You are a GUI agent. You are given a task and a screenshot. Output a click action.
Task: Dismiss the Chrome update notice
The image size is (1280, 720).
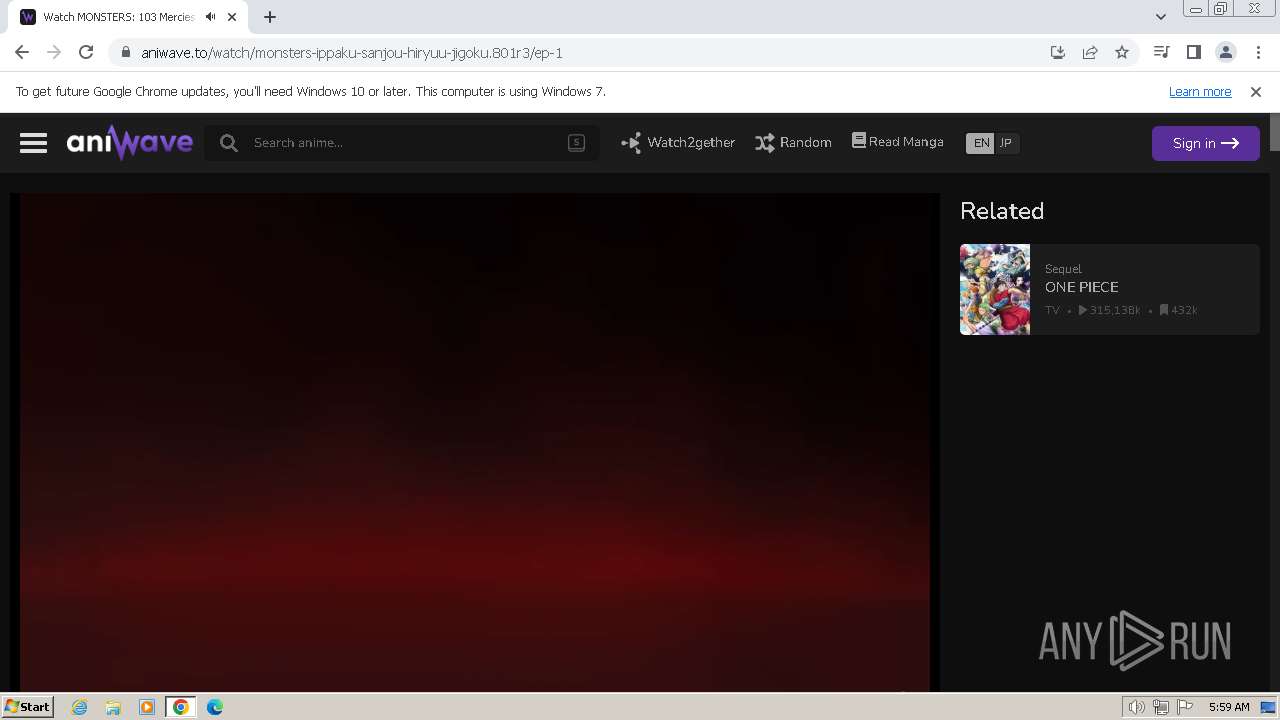coord(1256,91)
